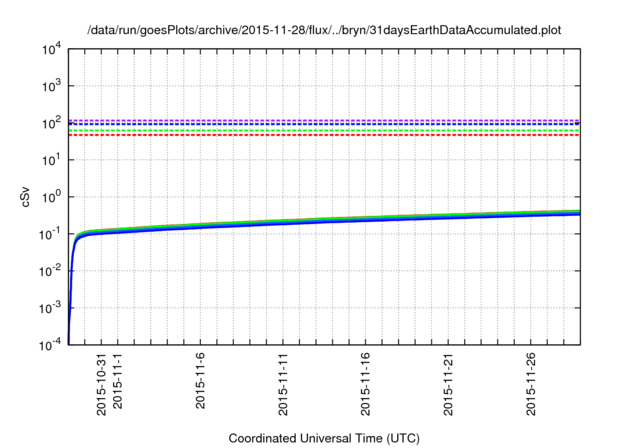Click the 10^-3 y-axis tick label

point(50,308)
